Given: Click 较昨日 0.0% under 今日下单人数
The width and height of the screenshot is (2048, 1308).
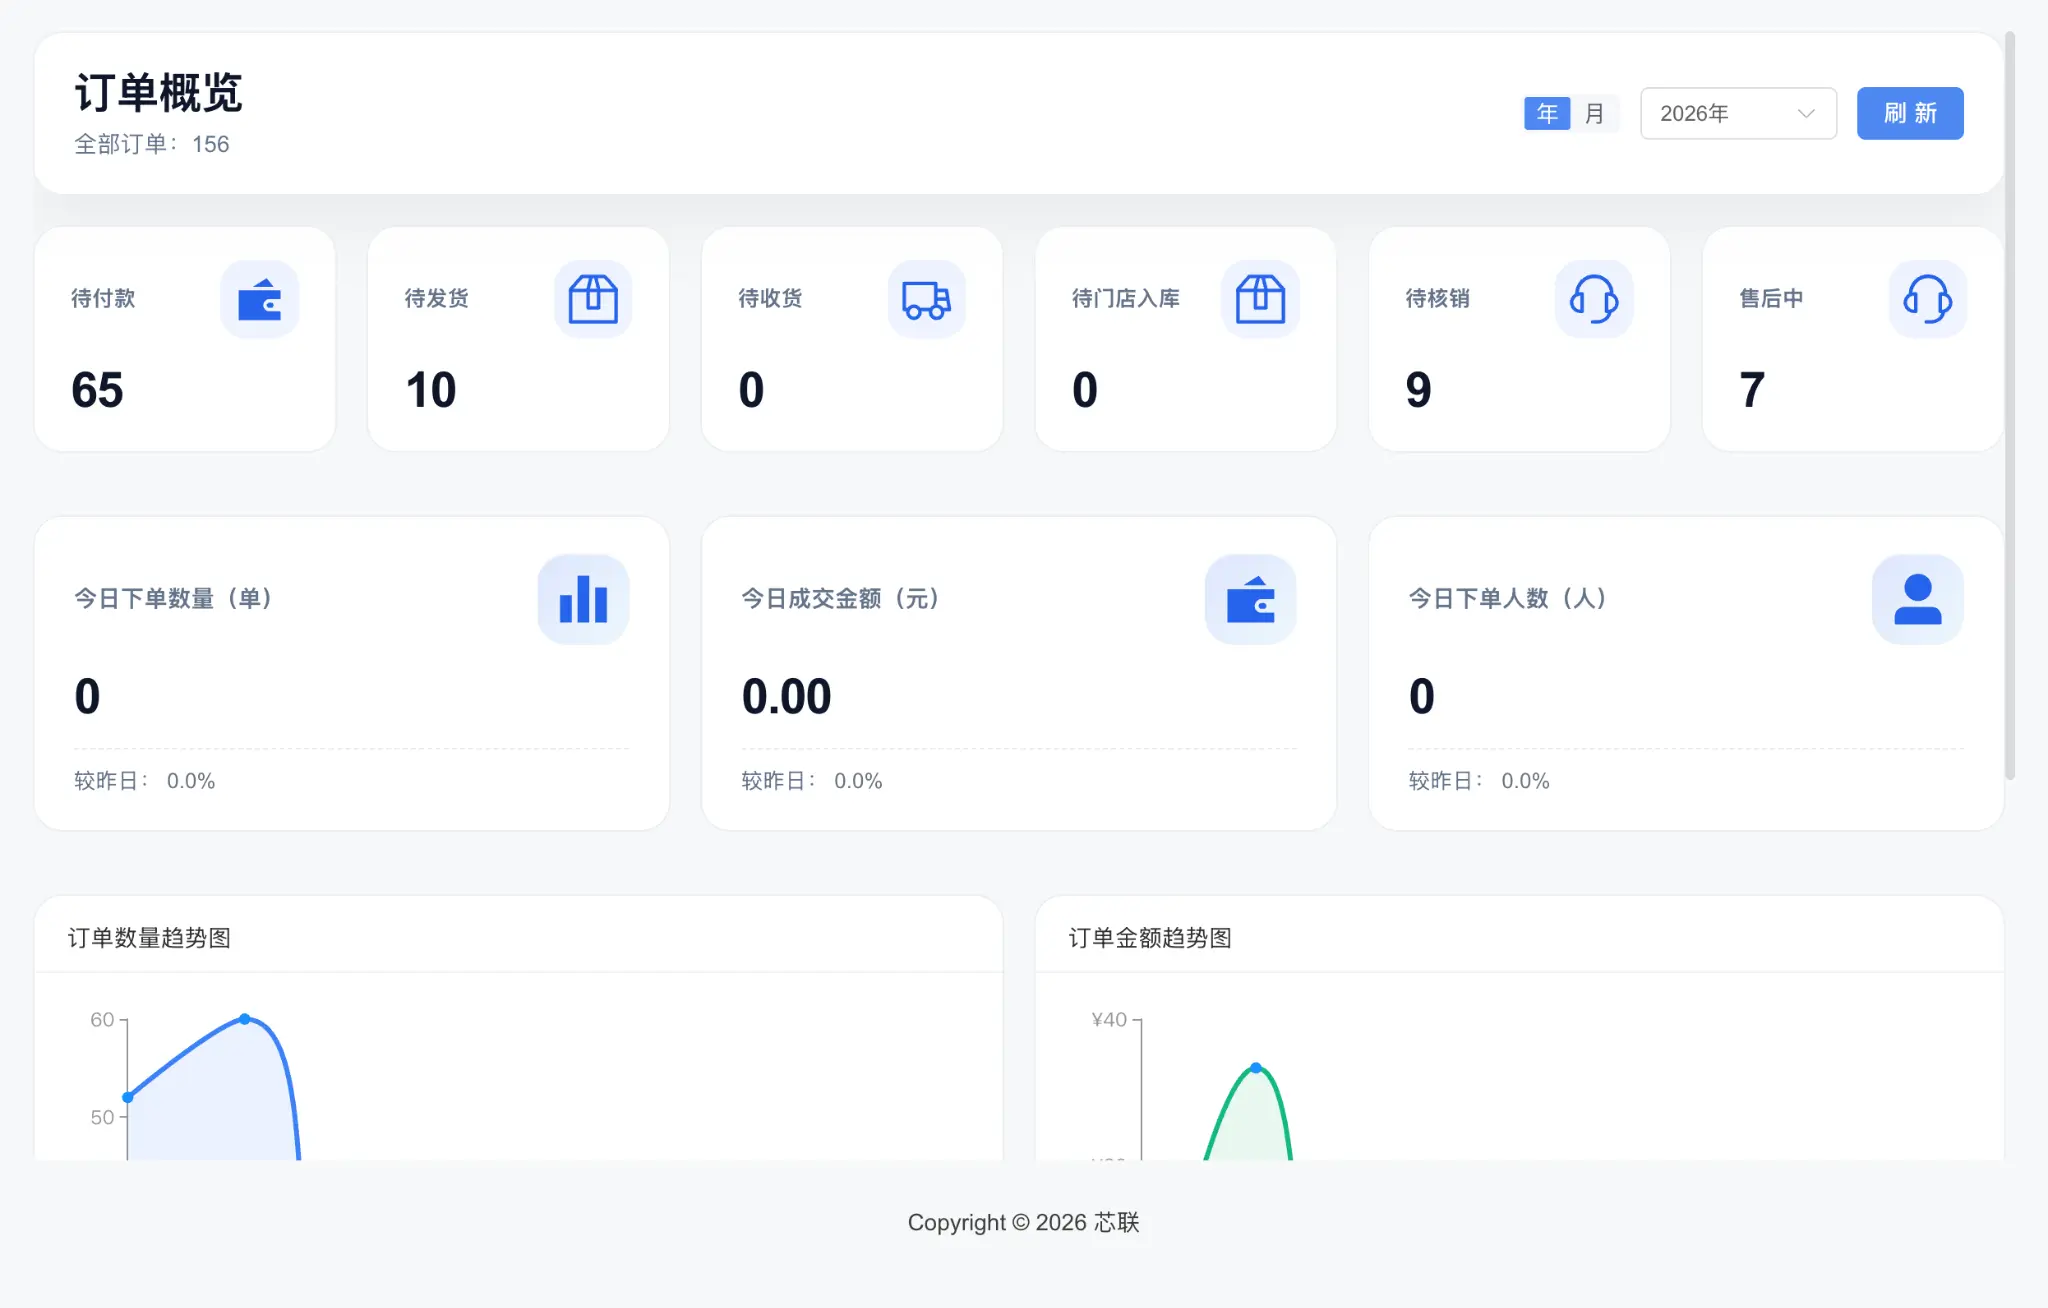Looking at the screenshot, I should click(x=1479, y=781).
